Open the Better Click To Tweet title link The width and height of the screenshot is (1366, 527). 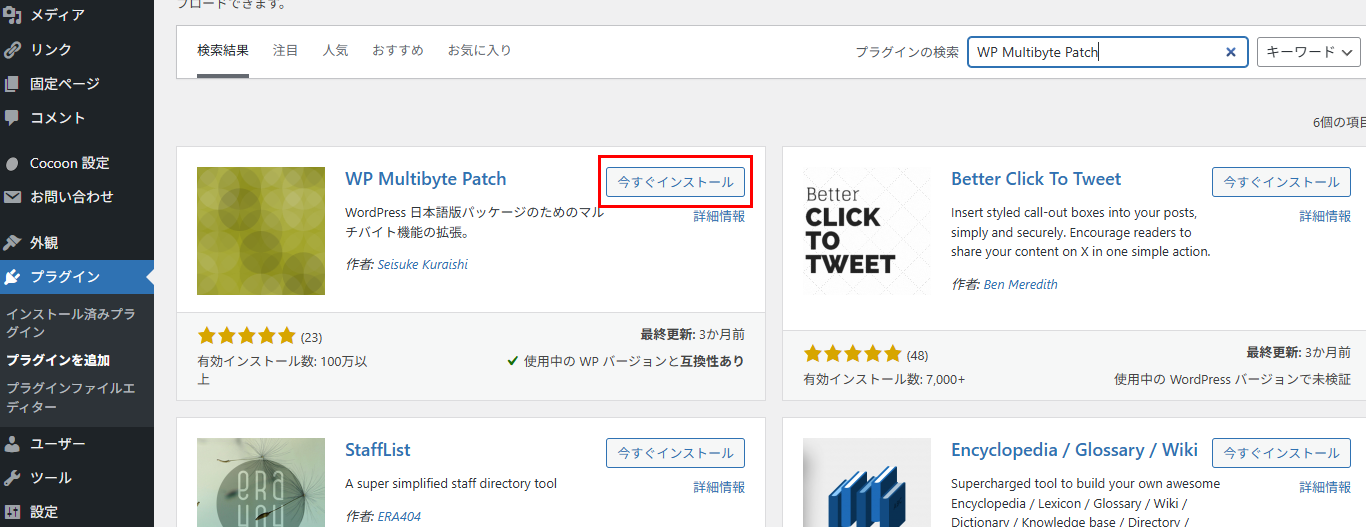click(1036, 179)
